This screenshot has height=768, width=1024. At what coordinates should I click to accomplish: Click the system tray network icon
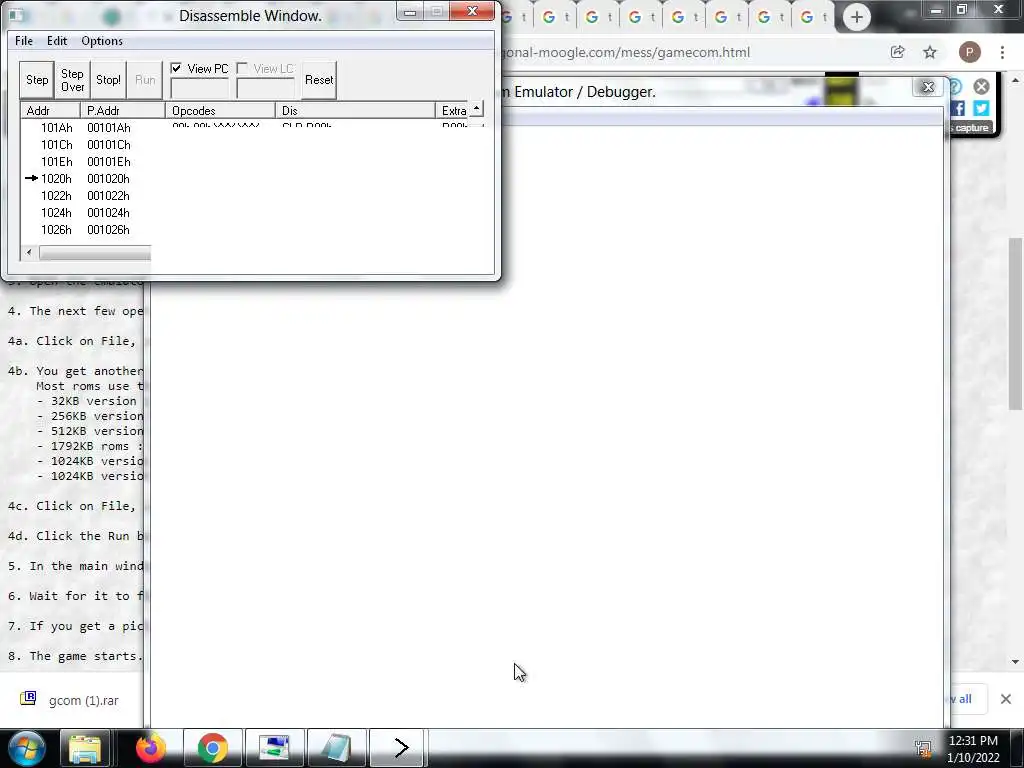point(923,748)
